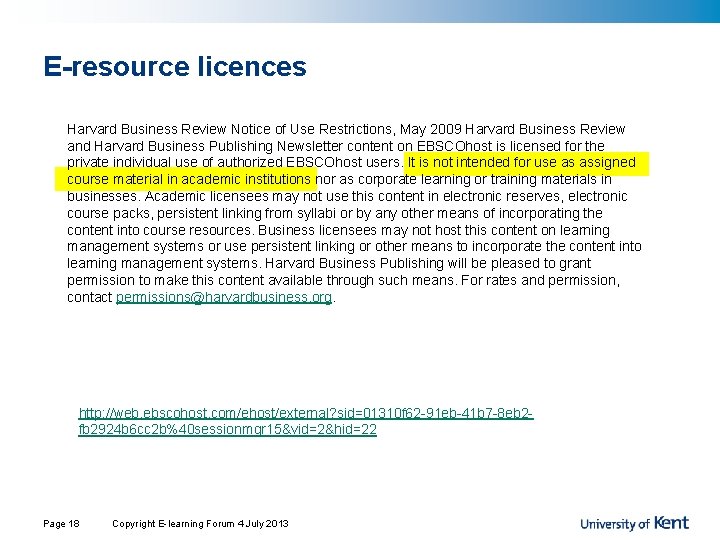720x540 pixels.
Task: Click the line 'and Harvard Business Publishing Newsletter content'
Action: 336,146
